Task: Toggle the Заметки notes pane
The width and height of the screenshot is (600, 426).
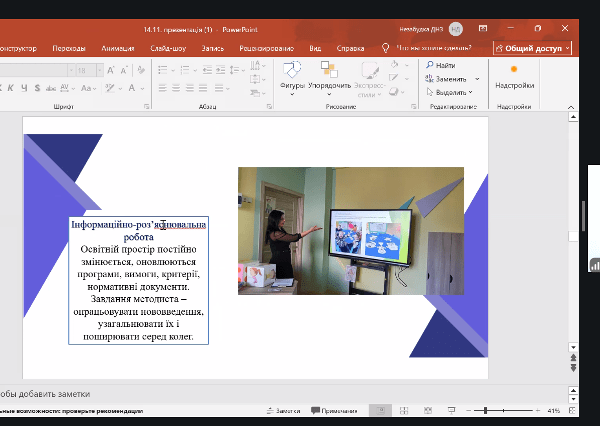Action: point(282,411)
